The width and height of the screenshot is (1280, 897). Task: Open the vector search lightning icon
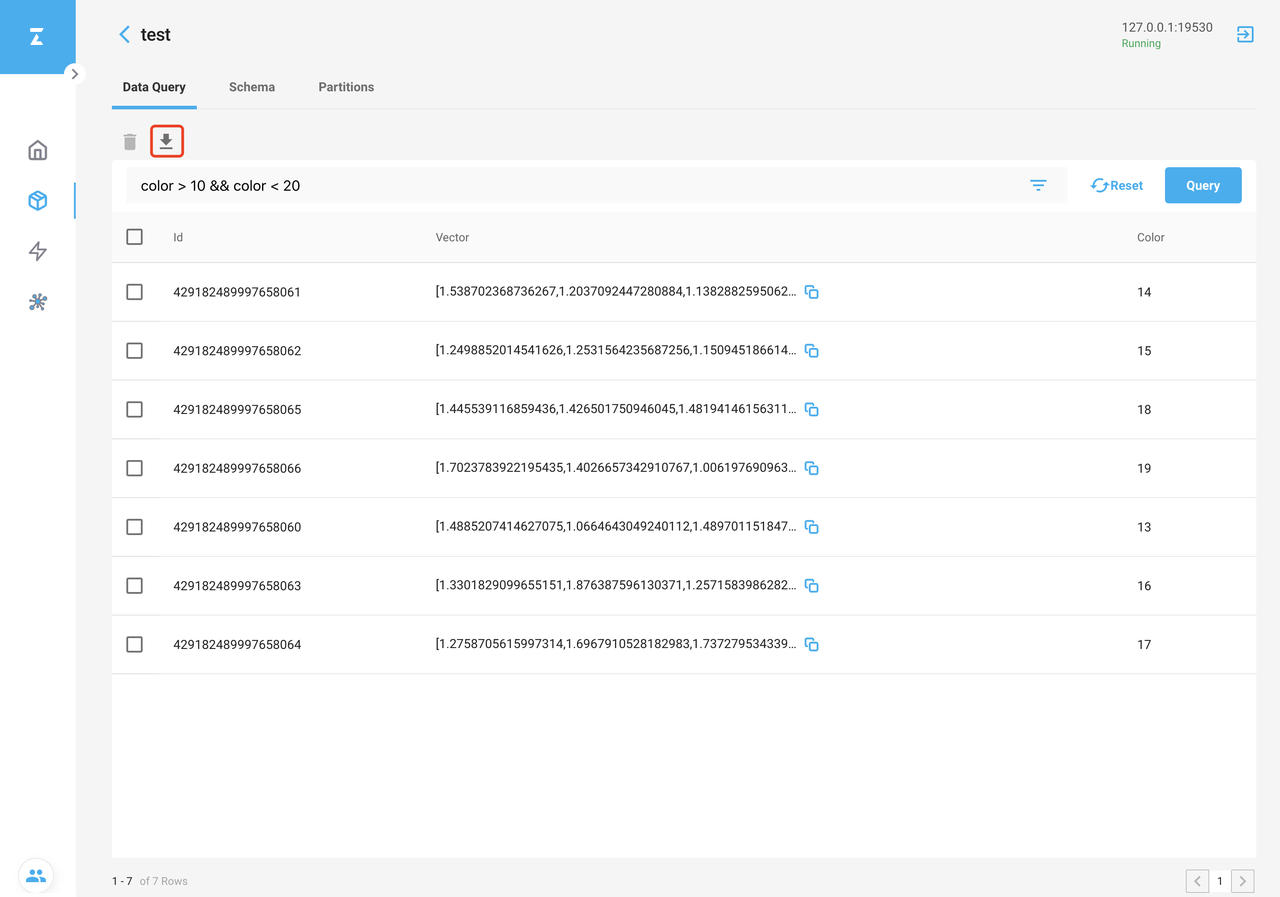[x=38, y=251]
